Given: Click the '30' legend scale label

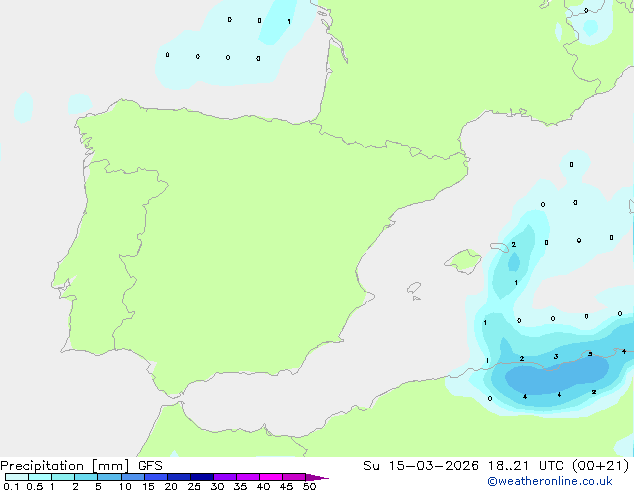Looking at the screenshot, I should 217,486.
